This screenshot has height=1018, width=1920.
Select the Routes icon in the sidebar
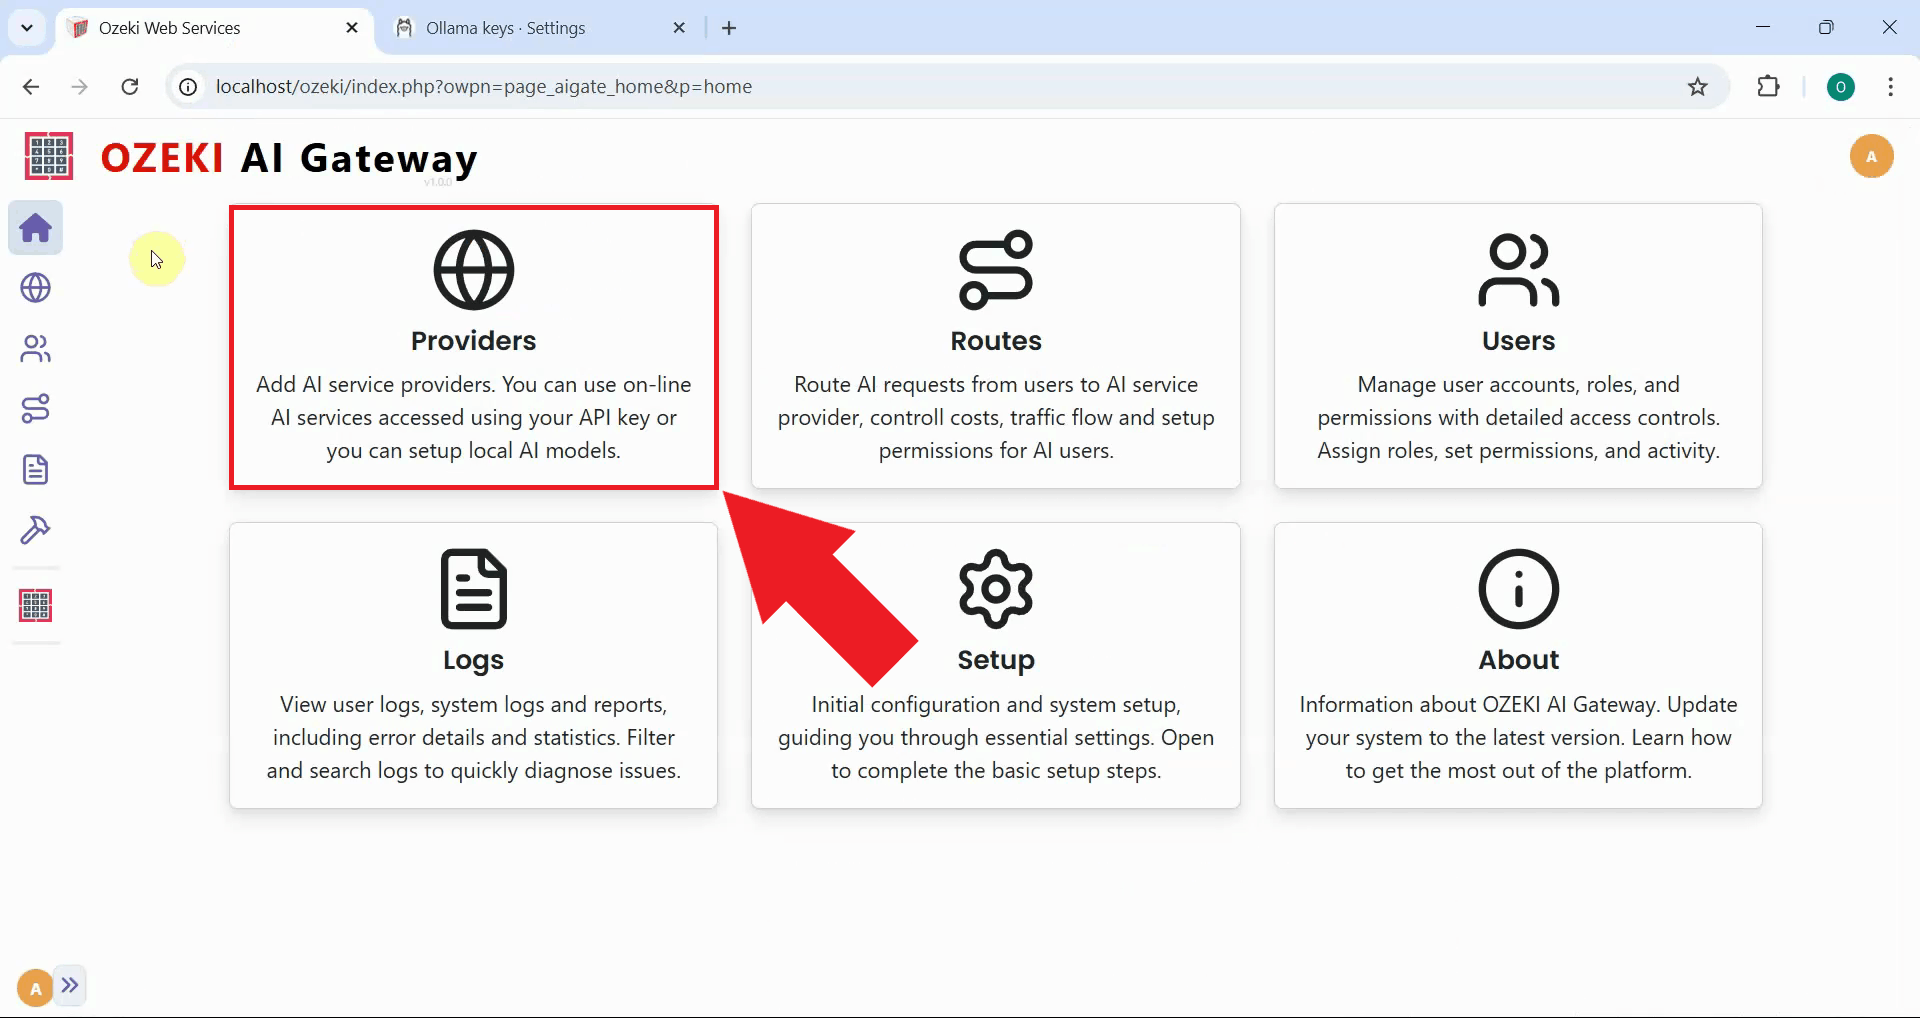pyautogui.click(x=35, y=408)
